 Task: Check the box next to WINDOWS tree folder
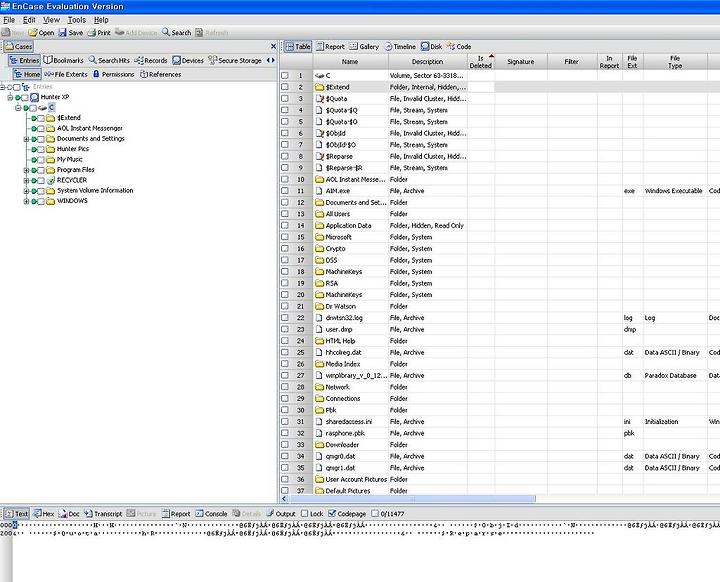click(41, 201)
